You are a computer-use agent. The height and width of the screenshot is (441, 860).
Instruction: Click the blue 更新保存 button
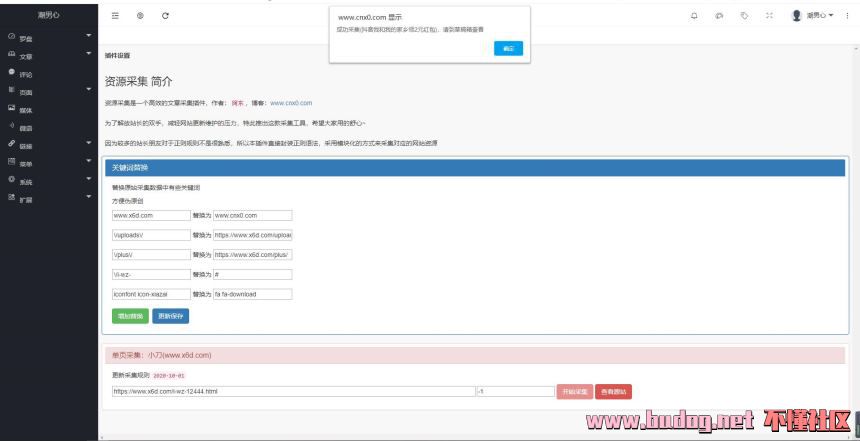coord(171,316)
